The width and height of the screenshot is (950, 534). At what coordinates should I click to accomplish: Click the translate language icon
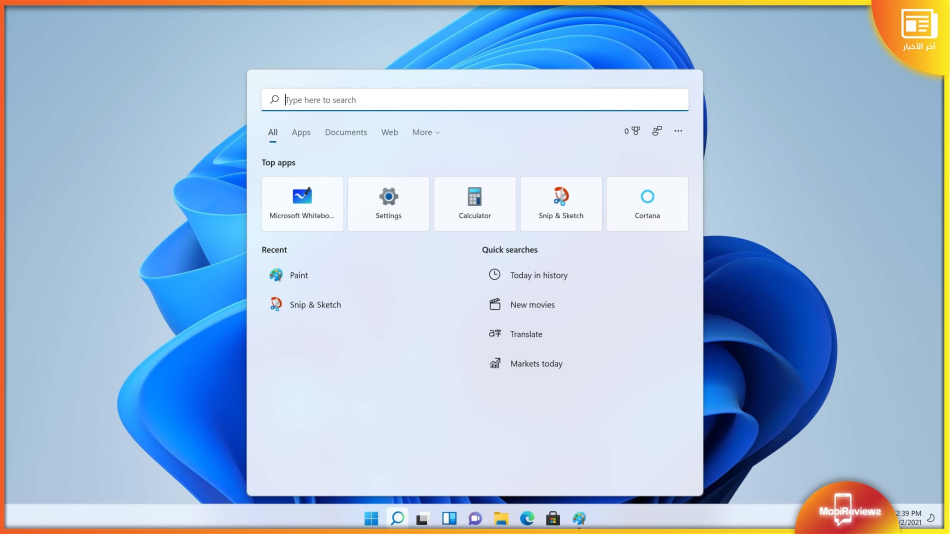(x=495, y=333)
